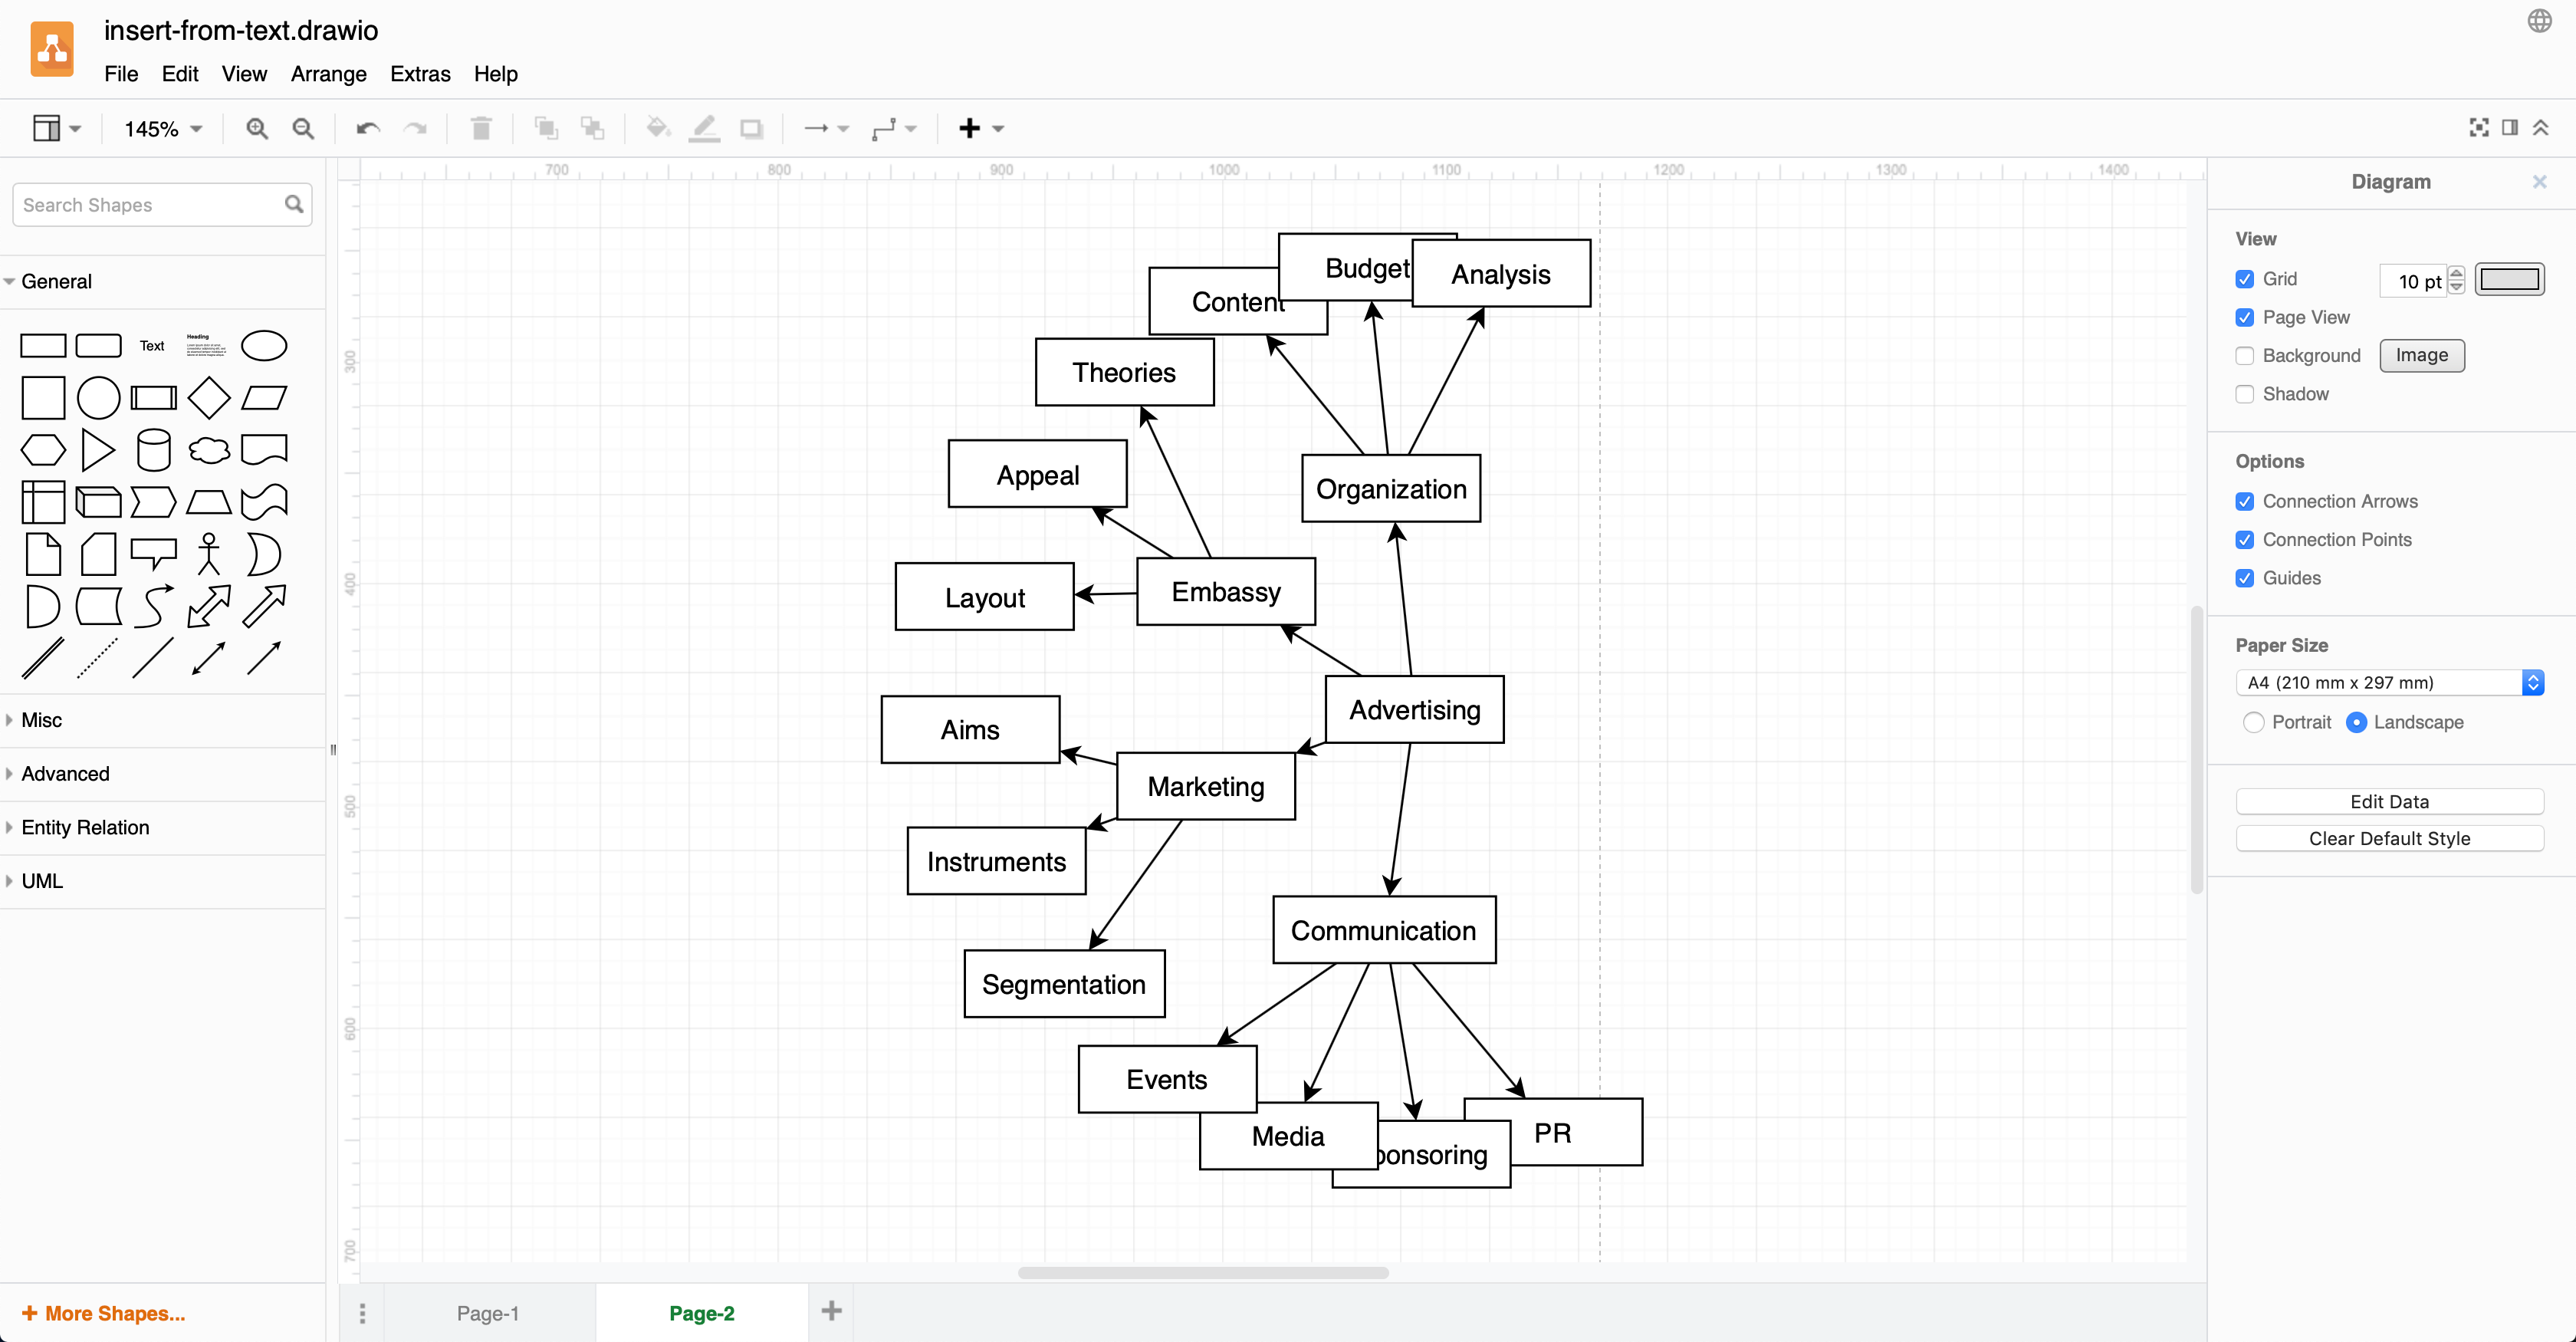
Task: Select the connection arrow style icon
Action: [825, 128]
